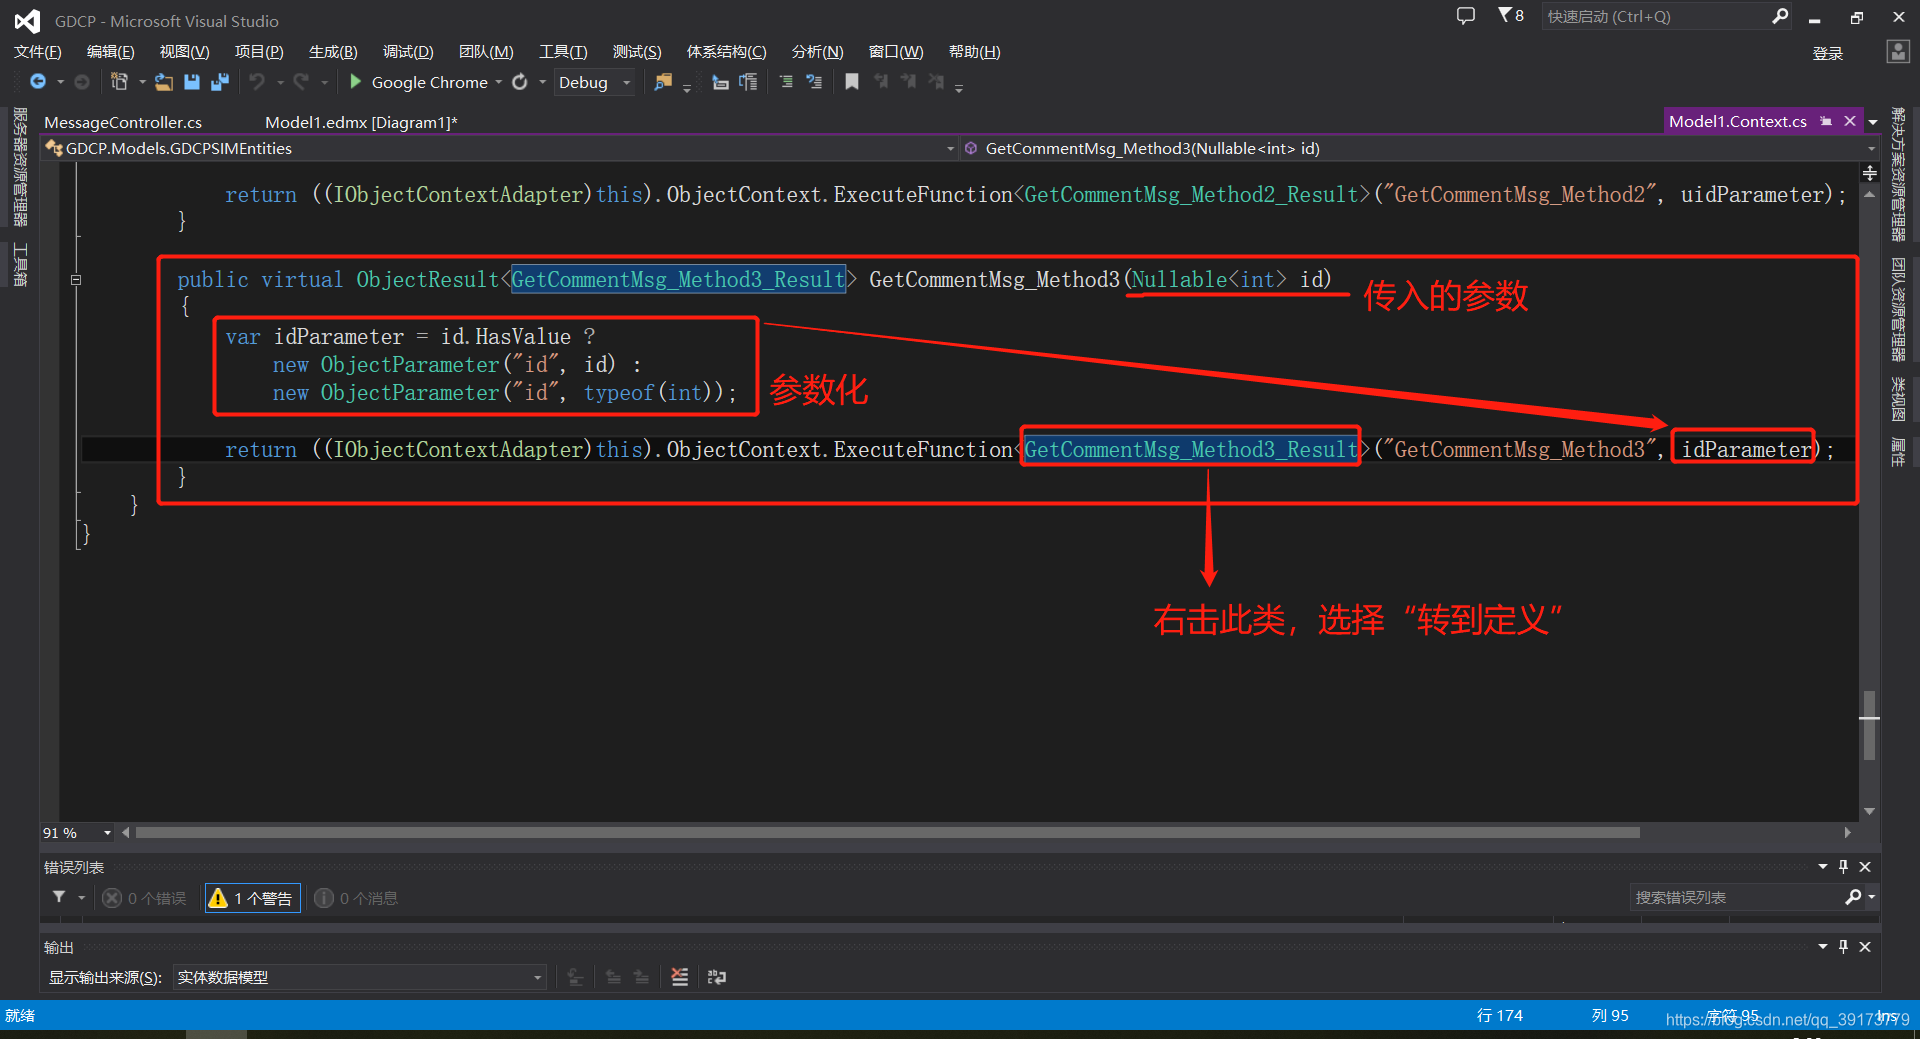Switch to the MessageController.cs tab
This screenshot has height=1039, width=1920.
click(x=123, y=122)
